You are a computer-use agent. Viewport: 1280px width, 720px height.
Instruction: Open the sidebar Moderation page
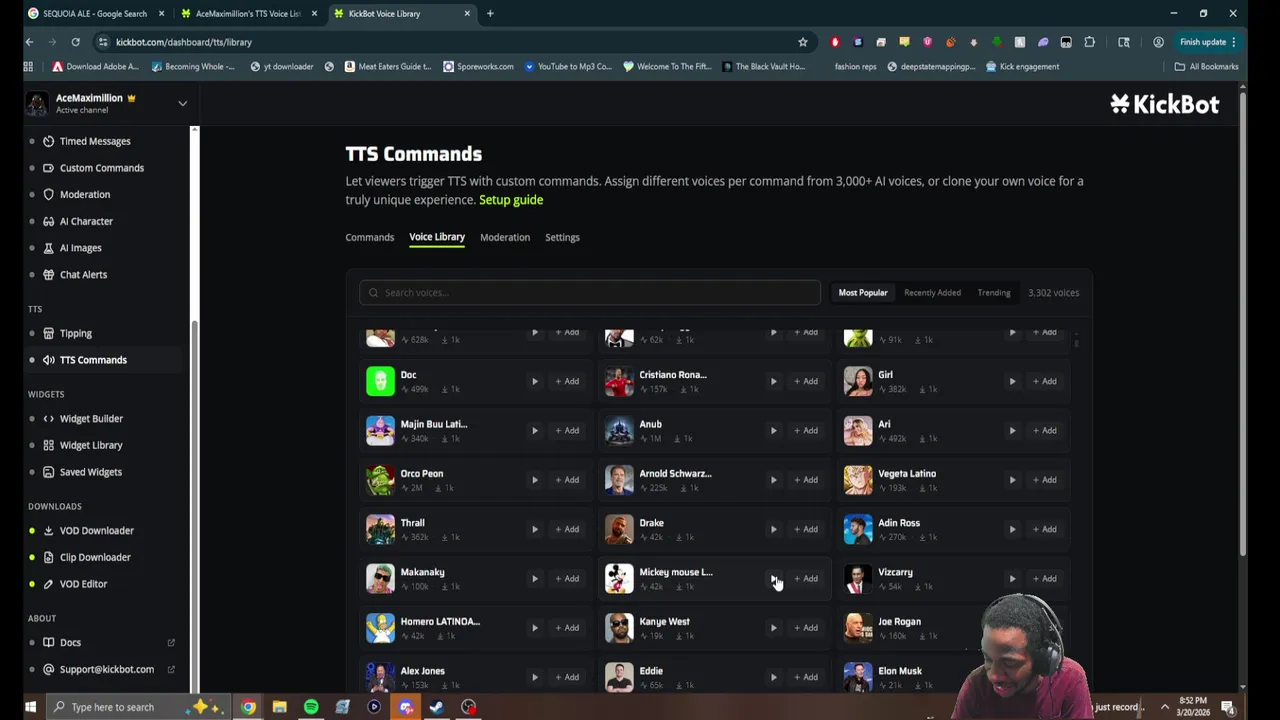(85, 195)
